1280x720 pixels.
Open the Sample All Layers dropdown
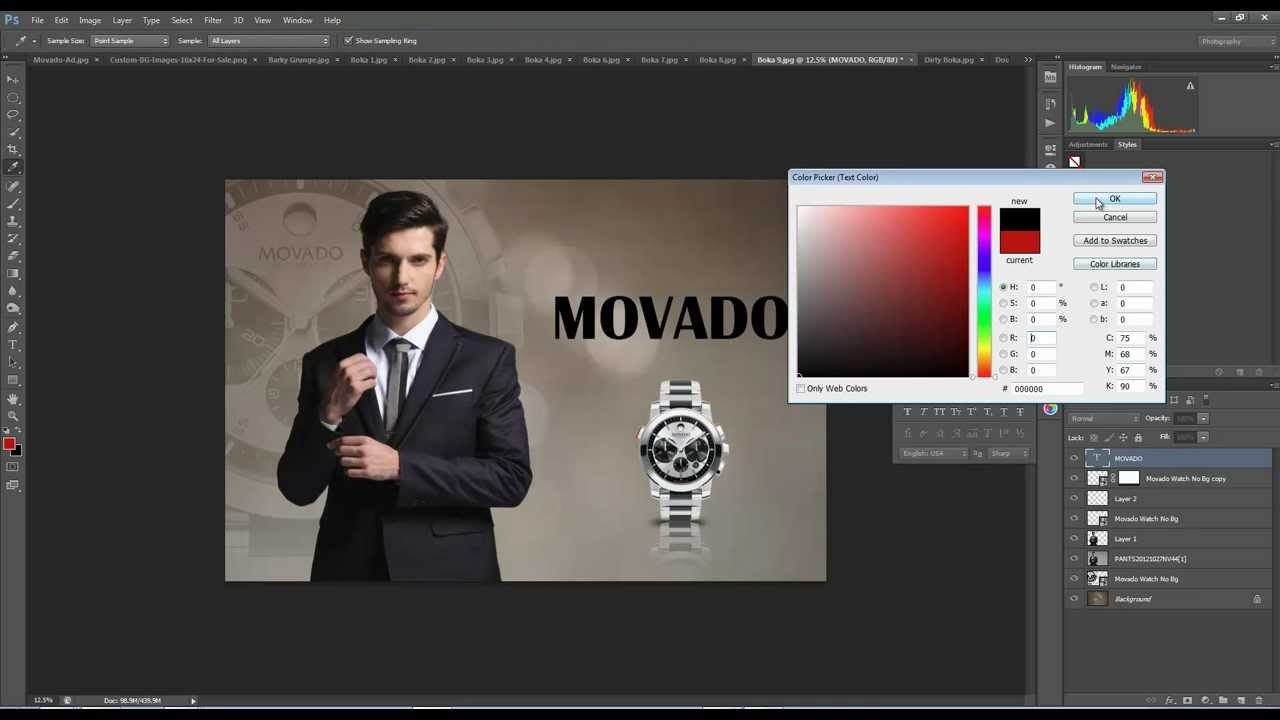tap(268, 41)
